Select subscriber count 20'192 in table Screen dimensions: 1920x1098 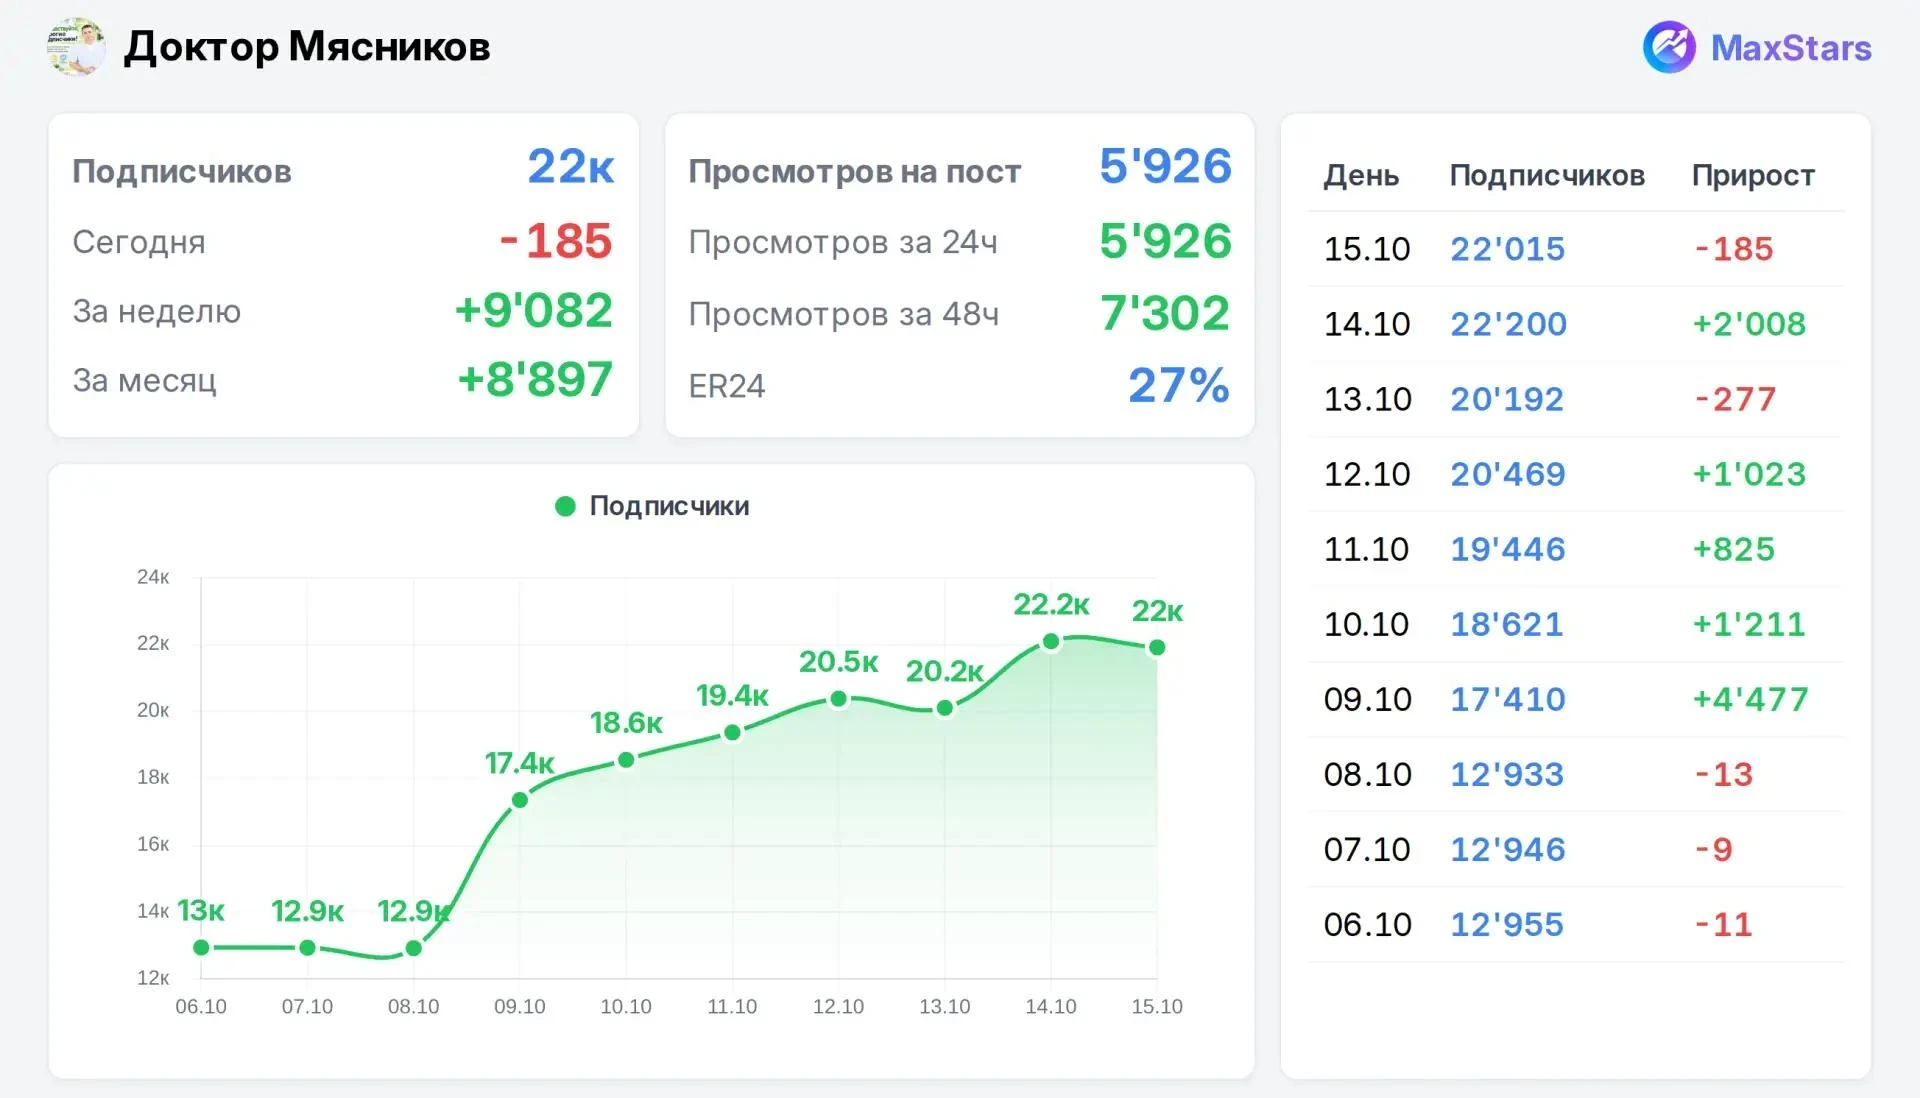pos(1507,399)
